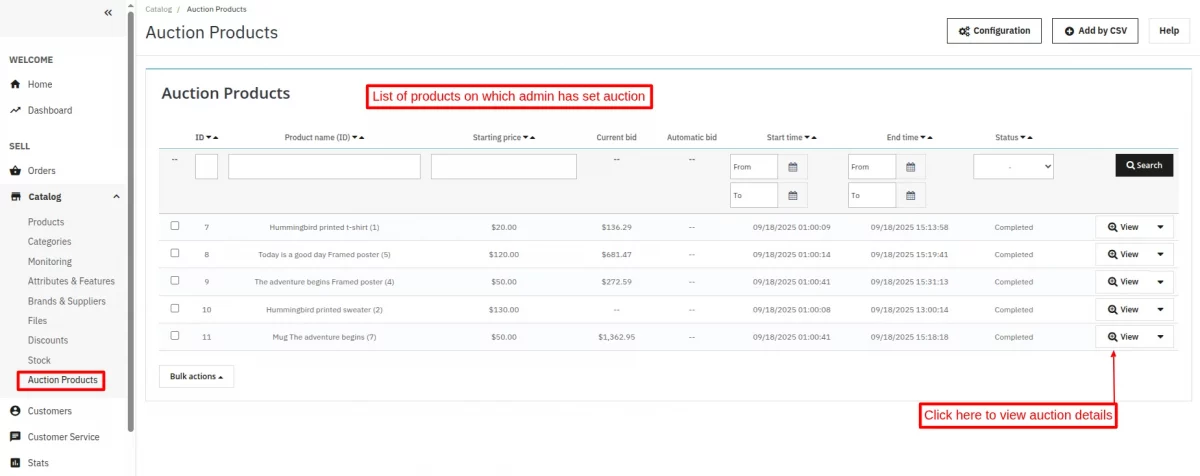Sort Starting price ascending arrow
Viewport: 1200px width, 476px height.
click(532, 137)
